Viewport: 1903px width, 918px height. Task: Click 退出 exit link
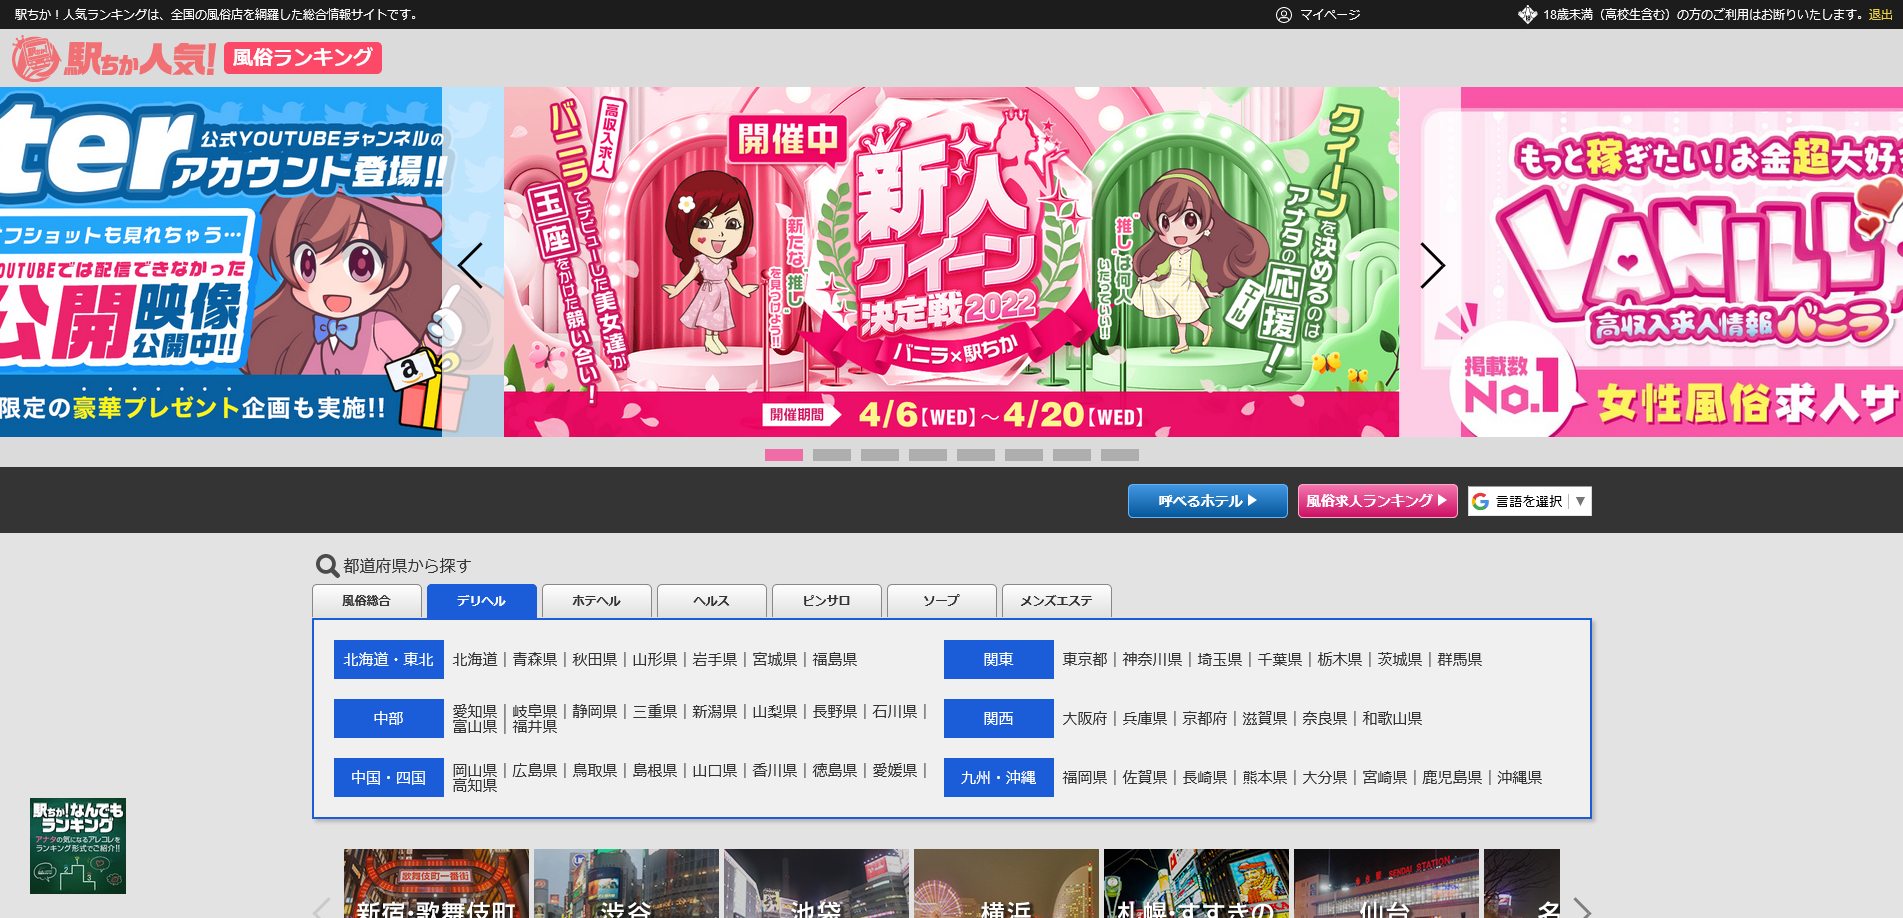click(x=1881, y=15)
